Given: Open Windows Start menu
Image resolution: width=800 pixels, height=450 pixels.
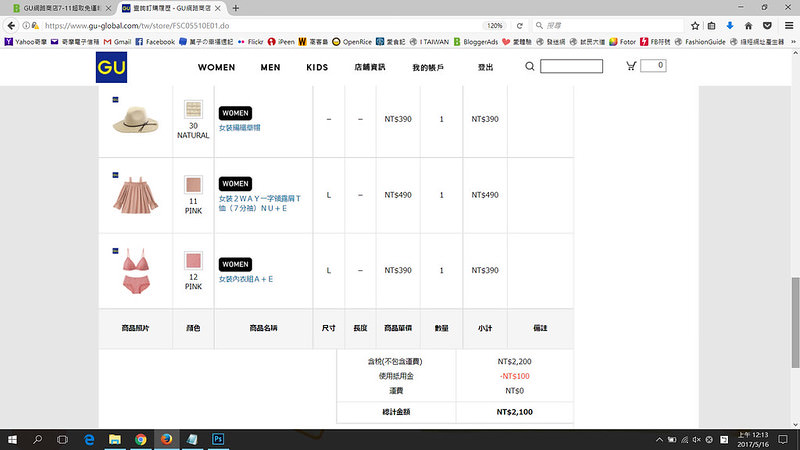Looking at the screenshot, I should tap(12, 439).
